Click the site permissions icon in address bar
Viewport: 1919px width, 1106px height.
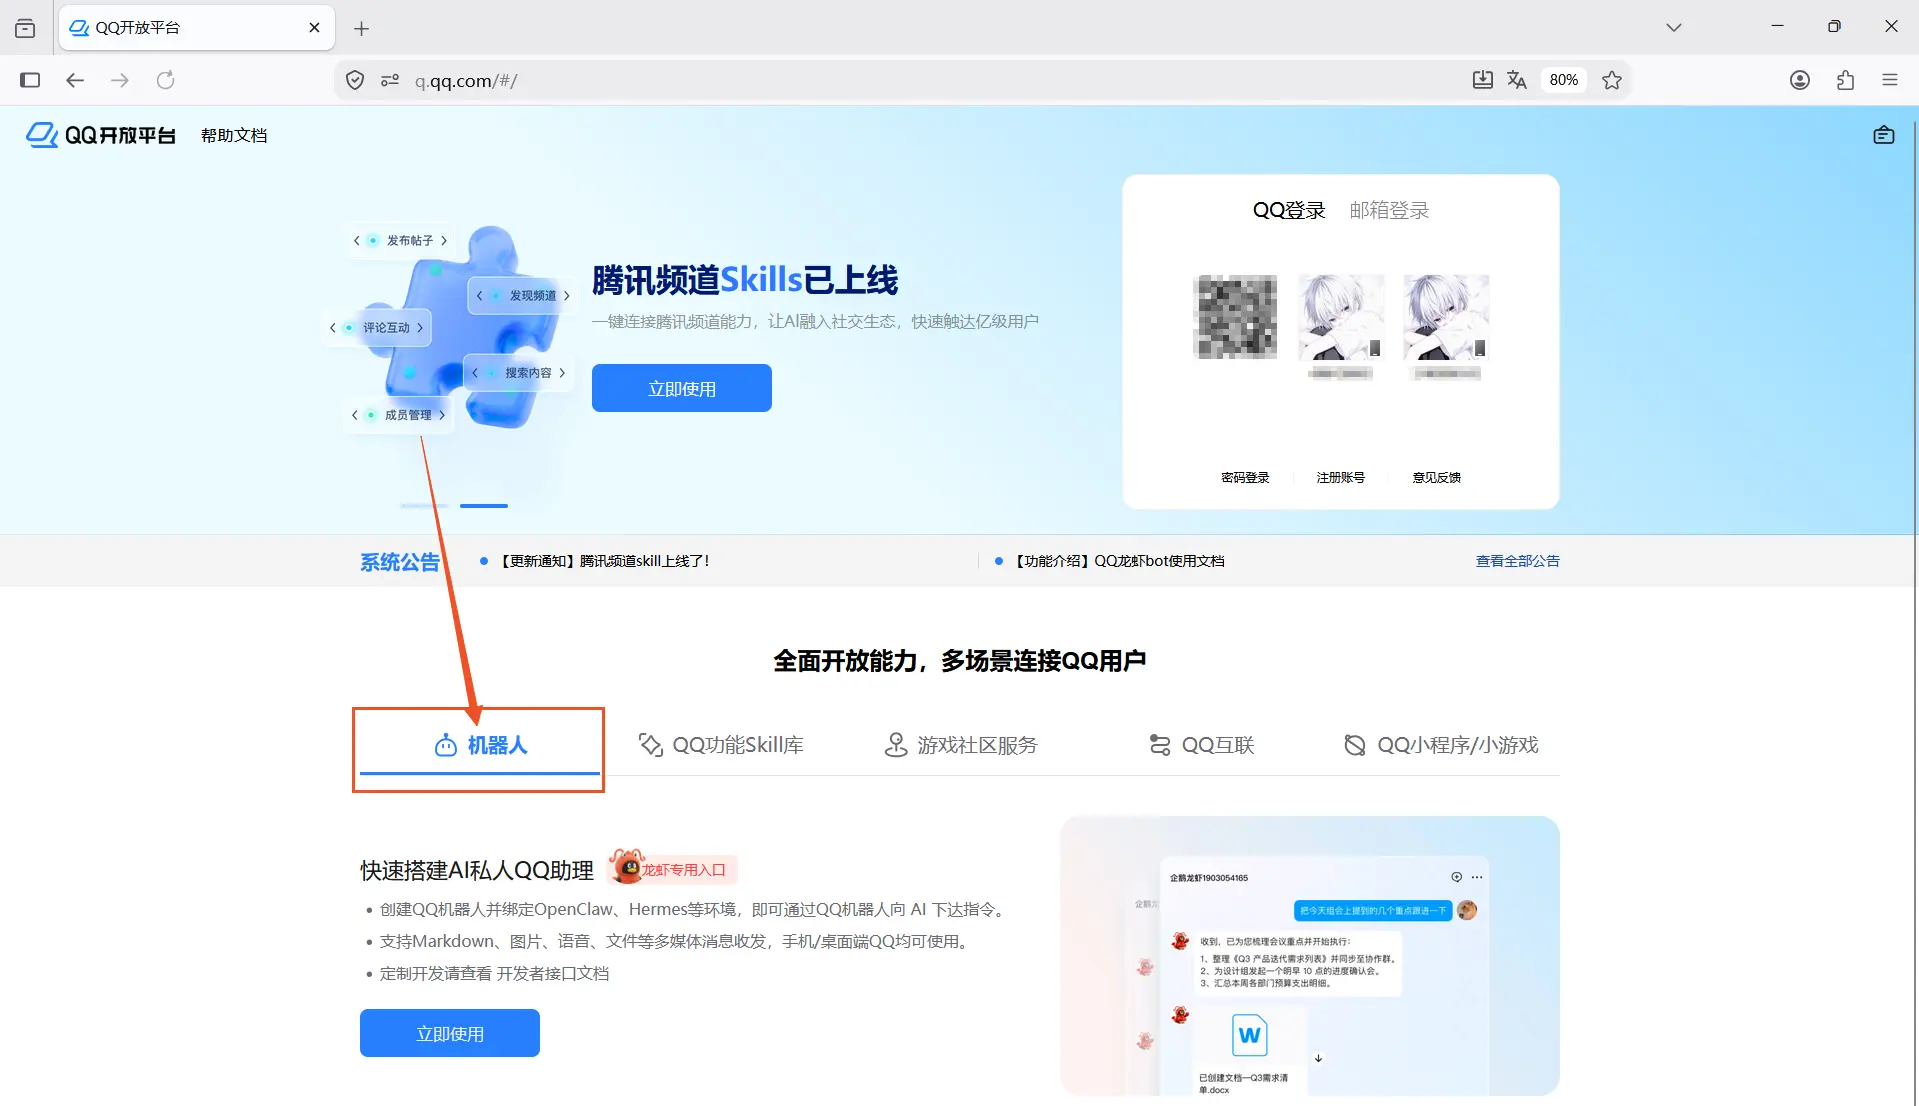point(390,80)
